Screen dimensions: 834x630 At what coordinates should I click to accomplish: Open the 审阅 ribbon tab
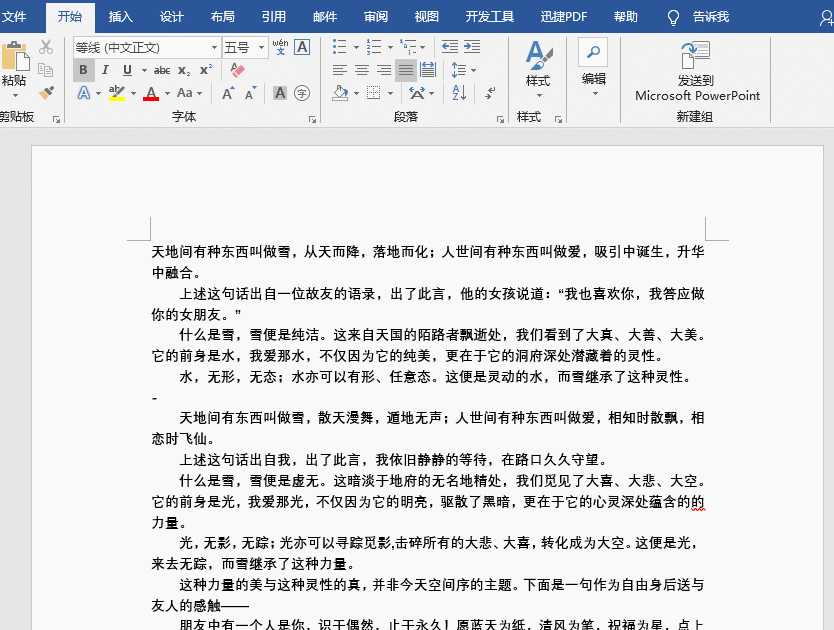(375, 16)
